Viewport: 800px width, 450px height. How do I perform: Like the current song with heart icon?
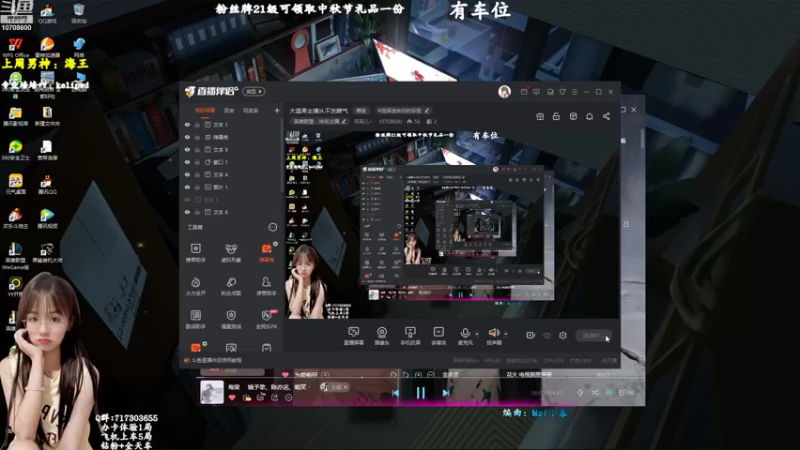coord(232,397)
